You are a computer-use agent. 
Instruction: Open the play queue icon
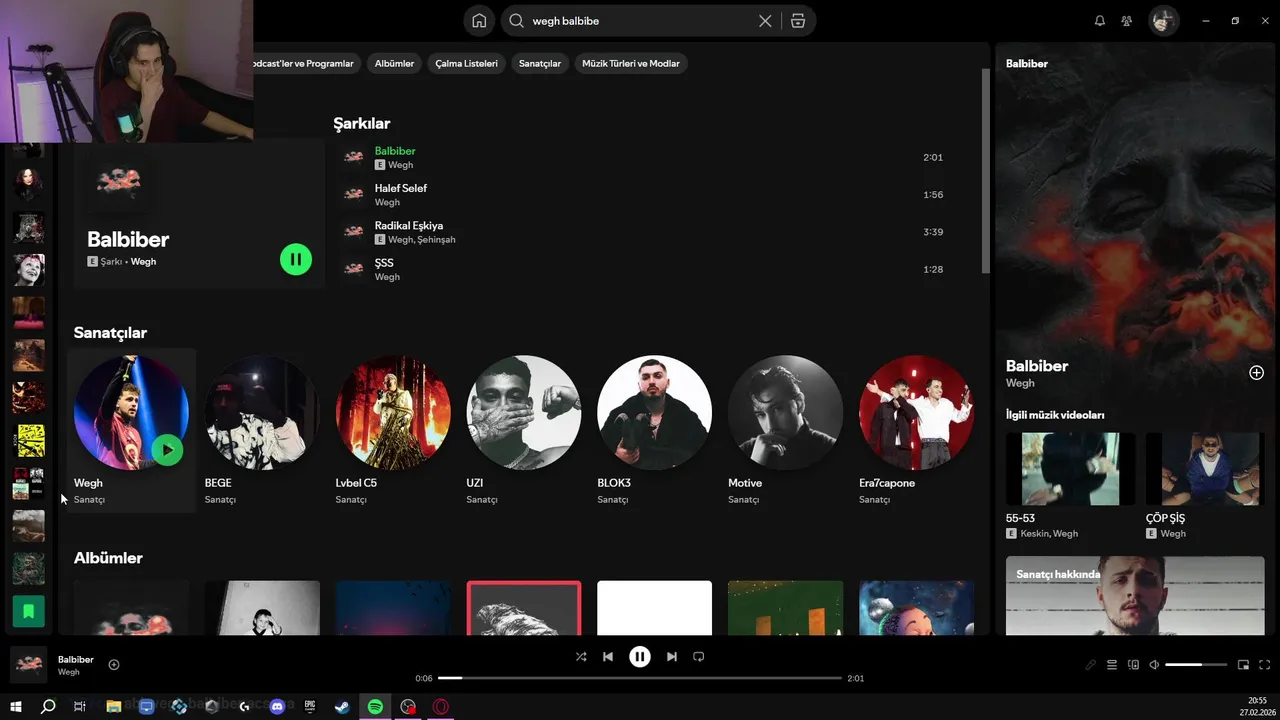(1112, 665)
